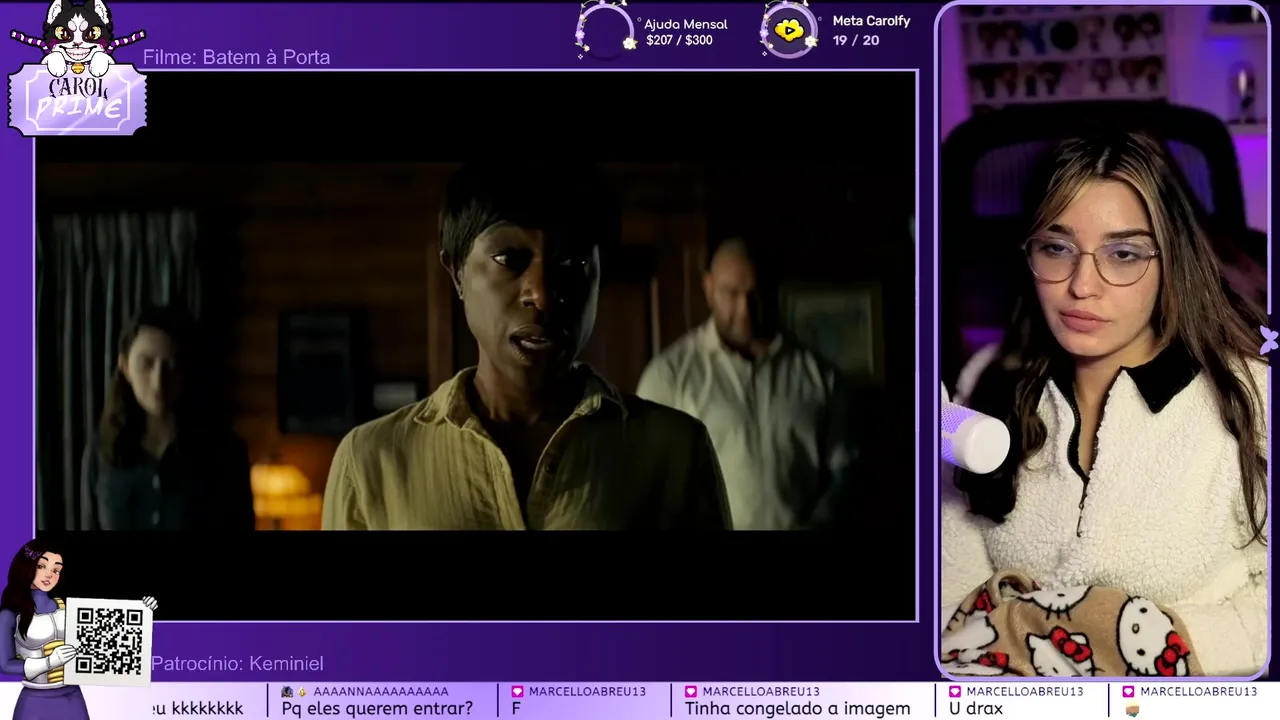Click the streamer webcam feed
1280x720 pixels.
[1104, 340]
